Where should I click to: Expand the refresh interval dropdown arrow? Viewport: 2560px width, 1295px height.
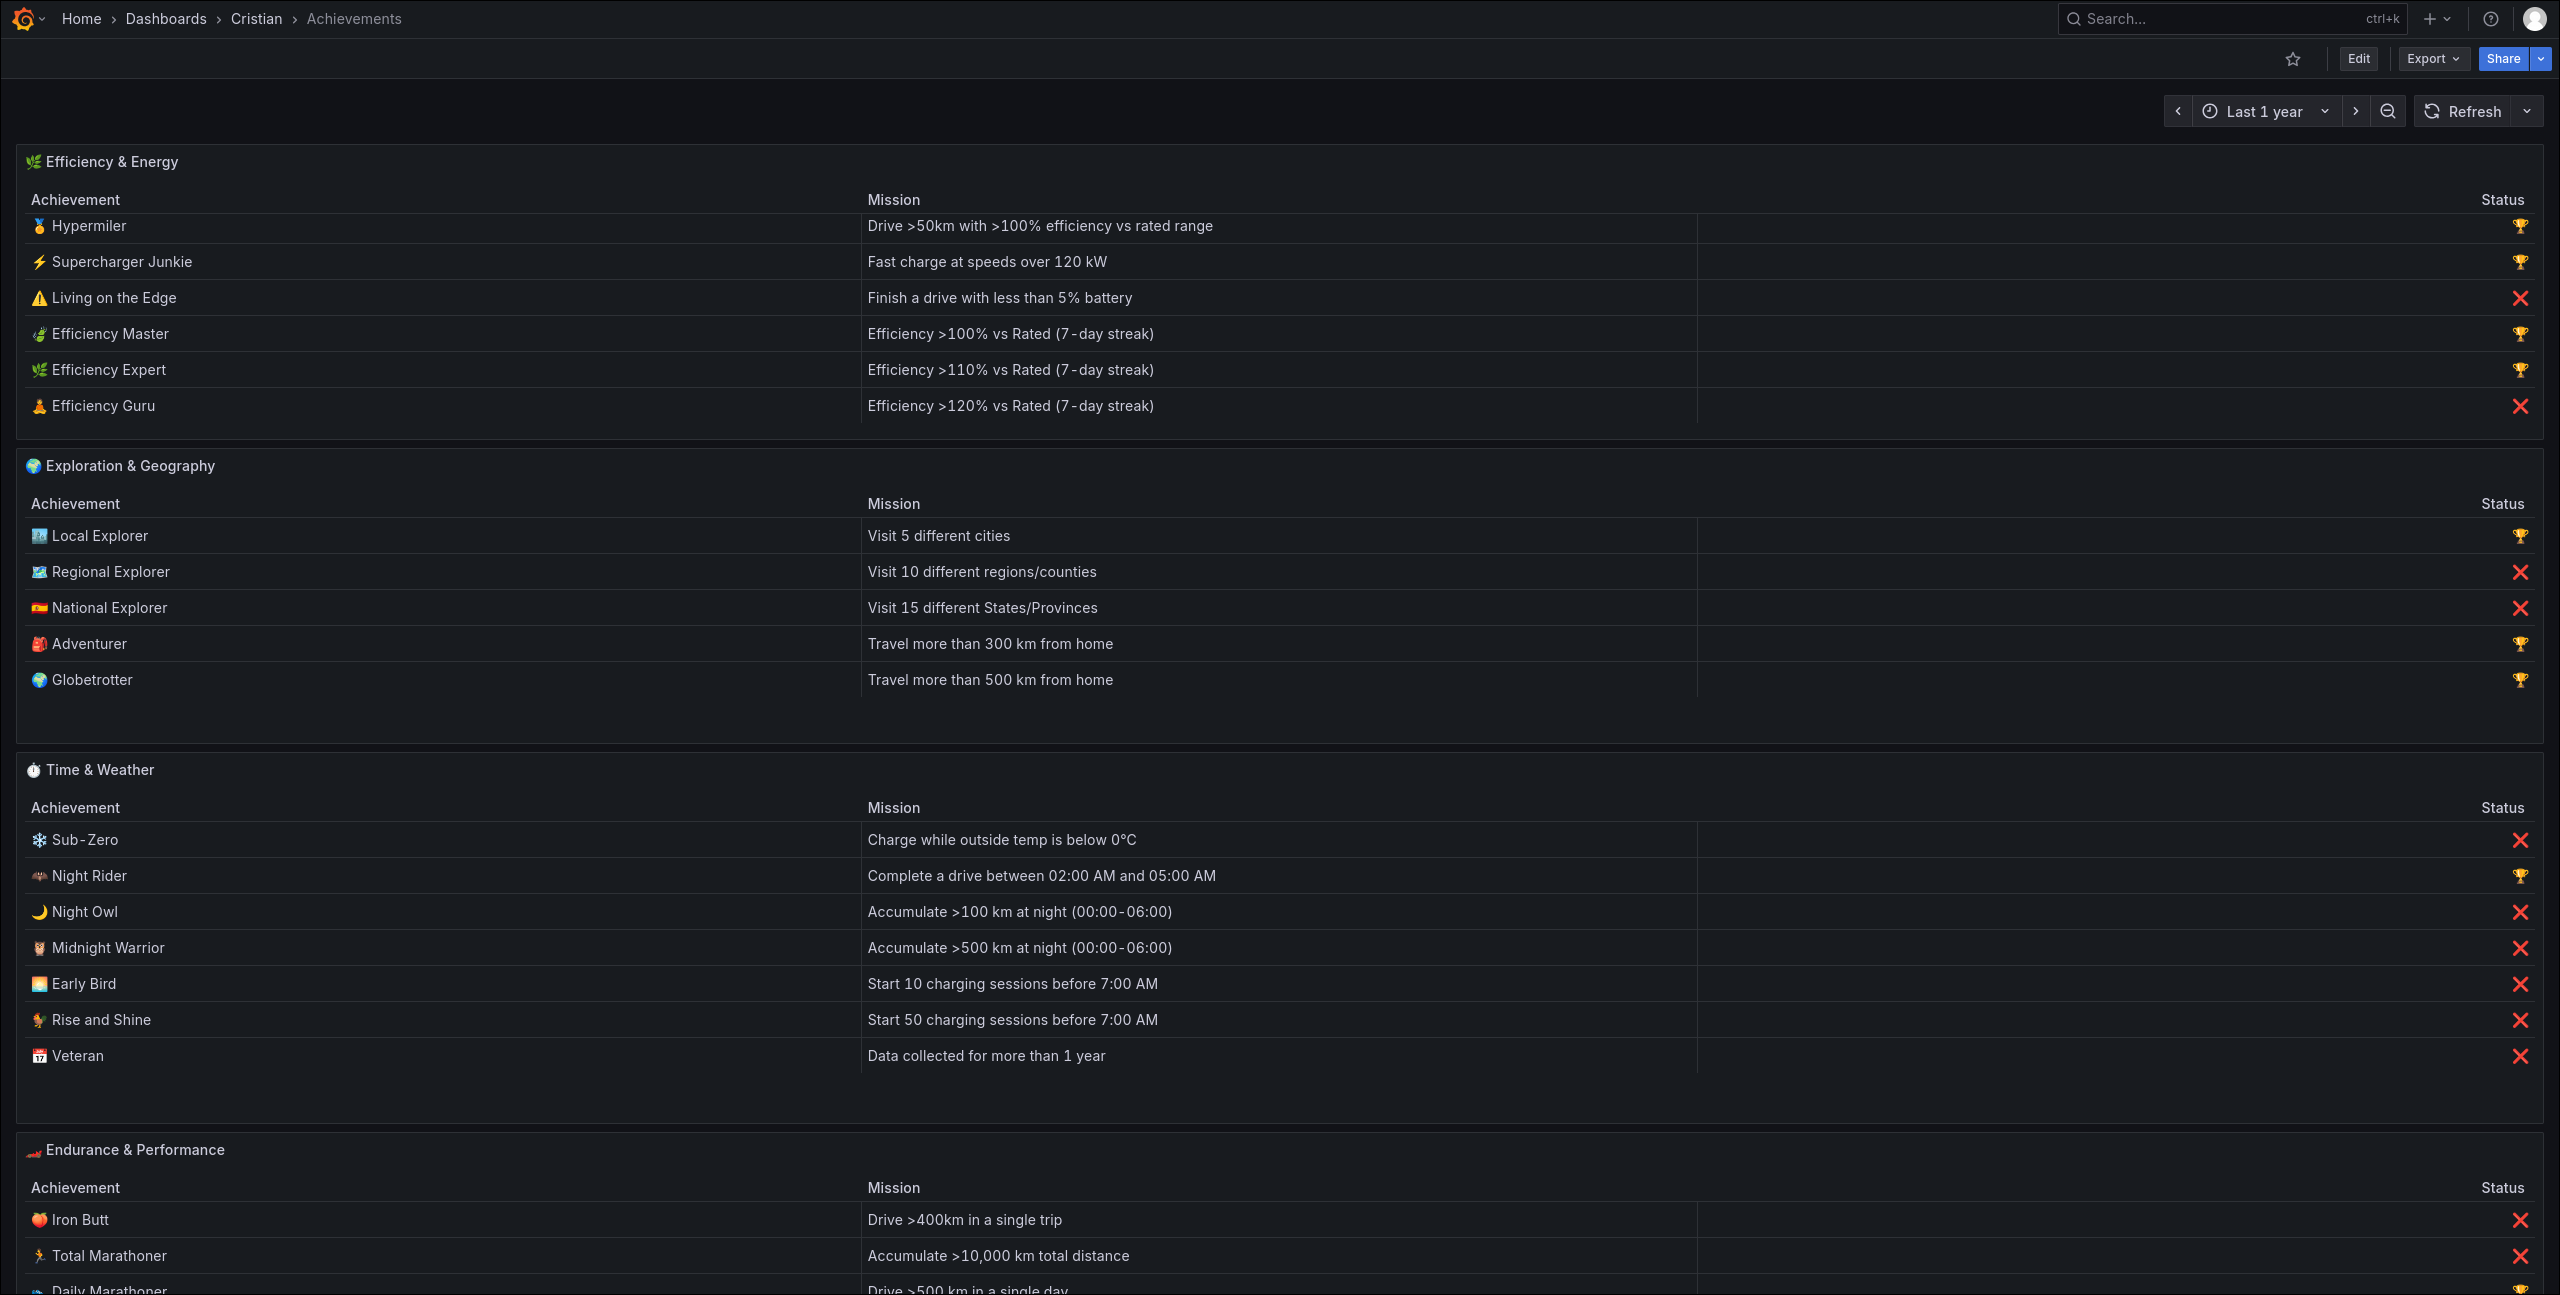(x=2527, y=111)
